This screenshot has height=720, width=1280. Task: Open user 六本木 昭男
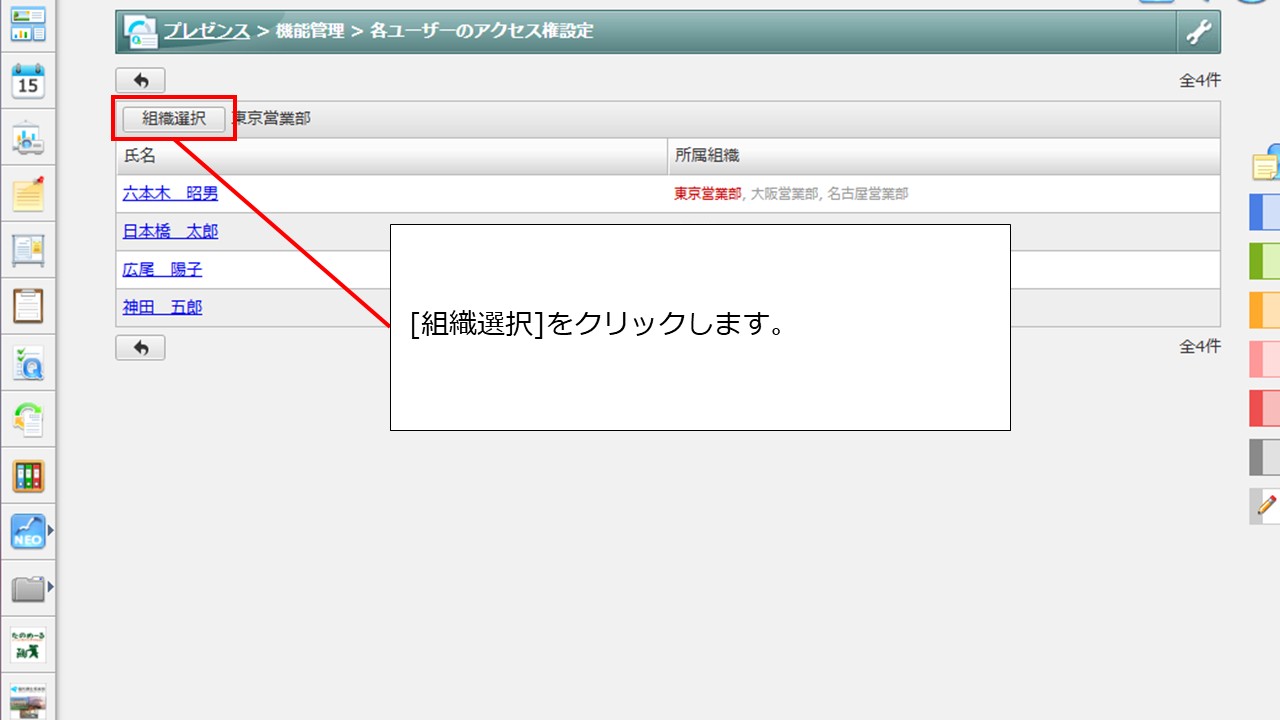(x=170, y=194)
